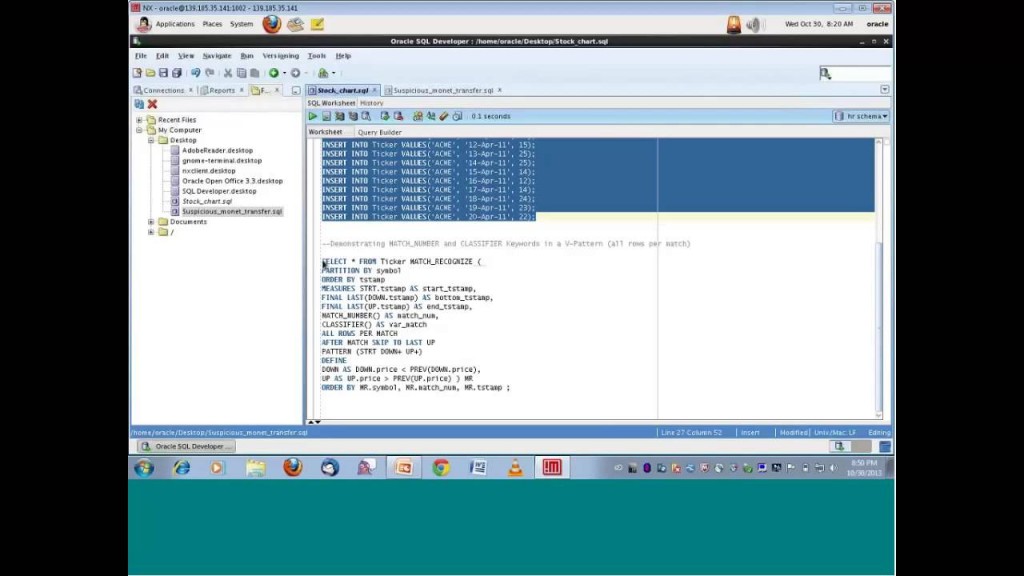Select the History tab

click(x=371, y=102)
